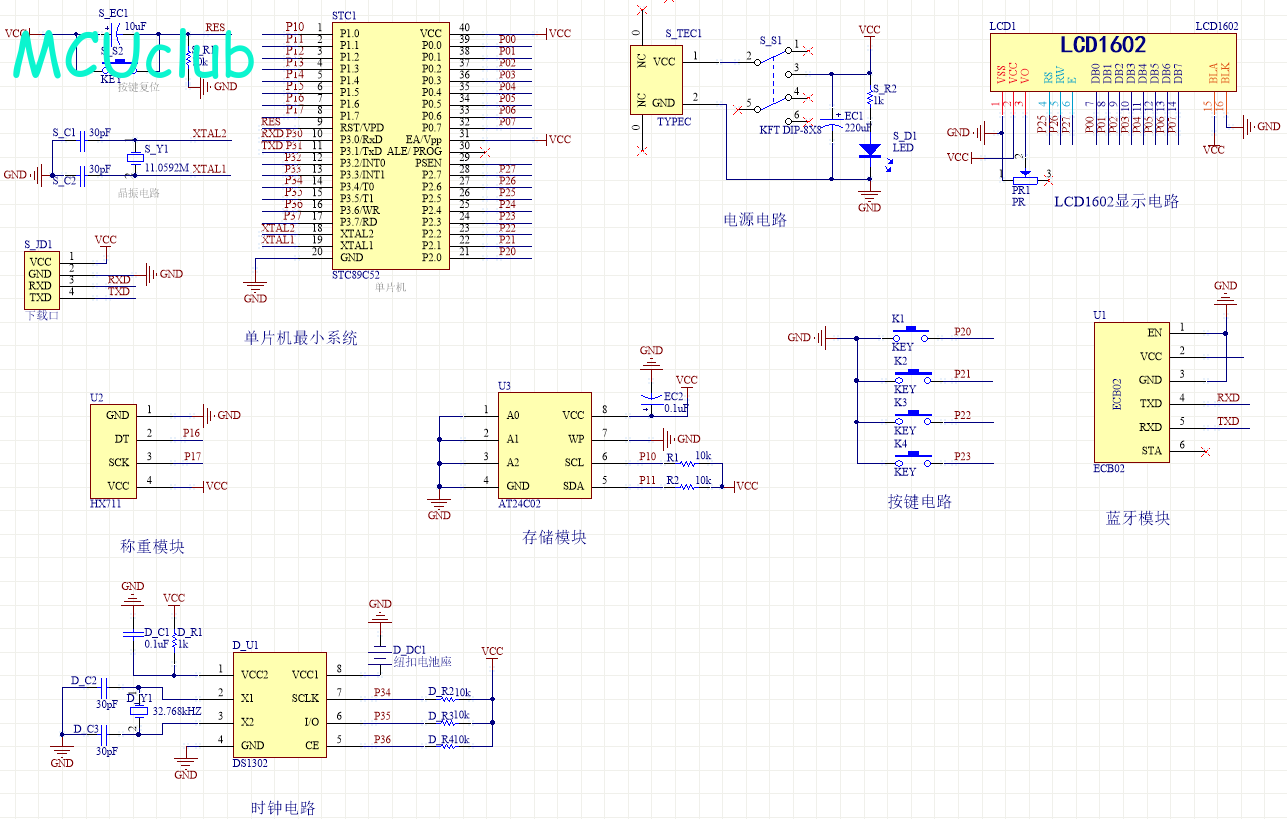
Task: Click the 单片机最小系统 title text
Action: tap(300, 339)
